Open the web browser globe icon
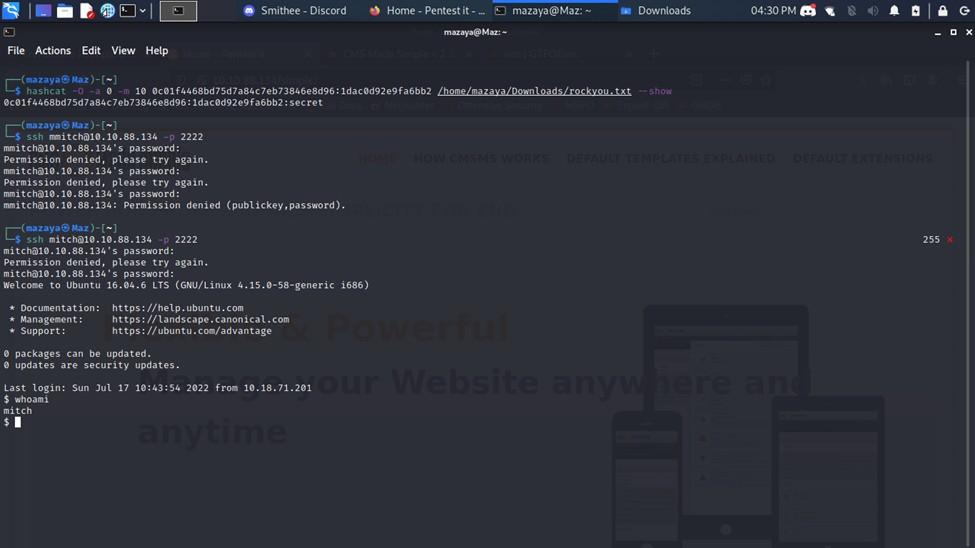Image resolution: width=975 pixels, height=548 pixels. (107, 11)
